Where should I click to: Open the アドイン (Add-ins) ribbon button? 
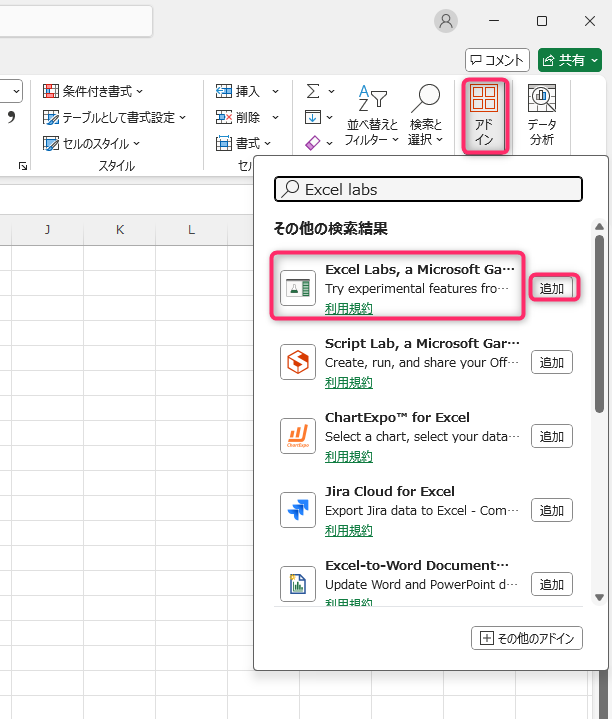484,116
